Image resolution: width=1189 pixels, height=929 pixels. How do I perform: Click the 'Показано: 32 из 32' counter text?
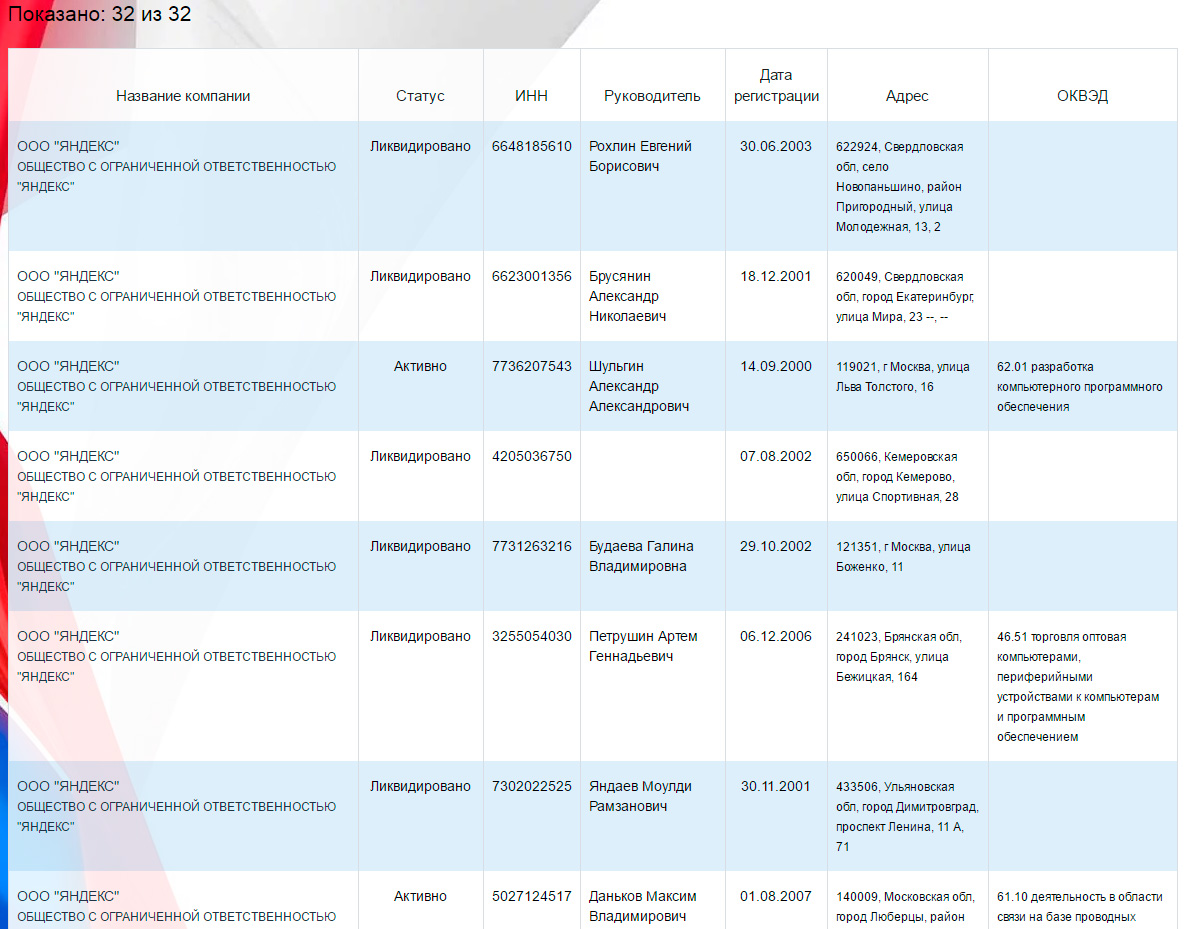point(99,14)
